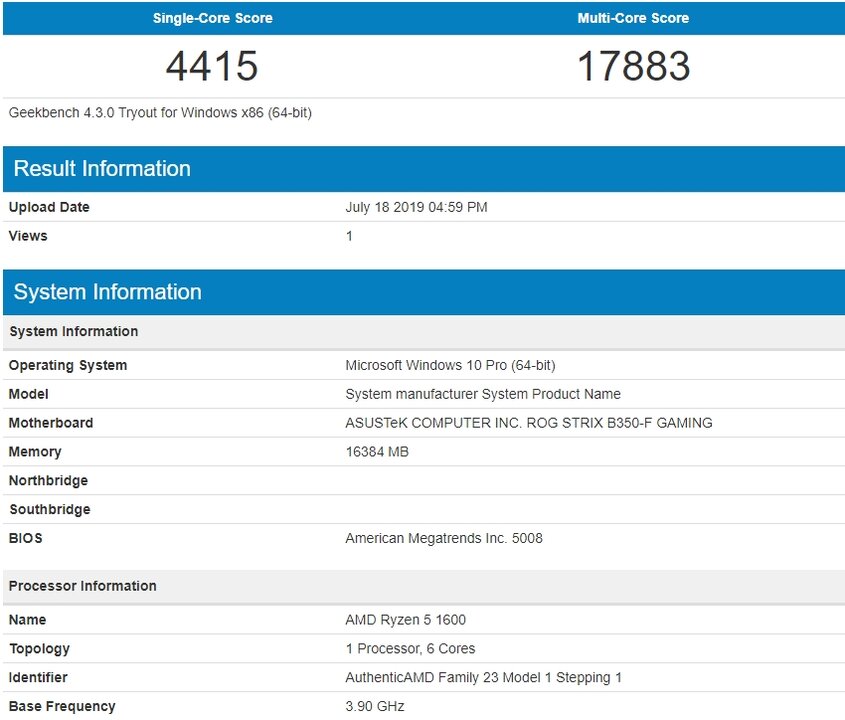Select Microsoft Windows 10 Pro (64-bit) value
This screenshot has width=845, height=720.
(x=450, y=365)
